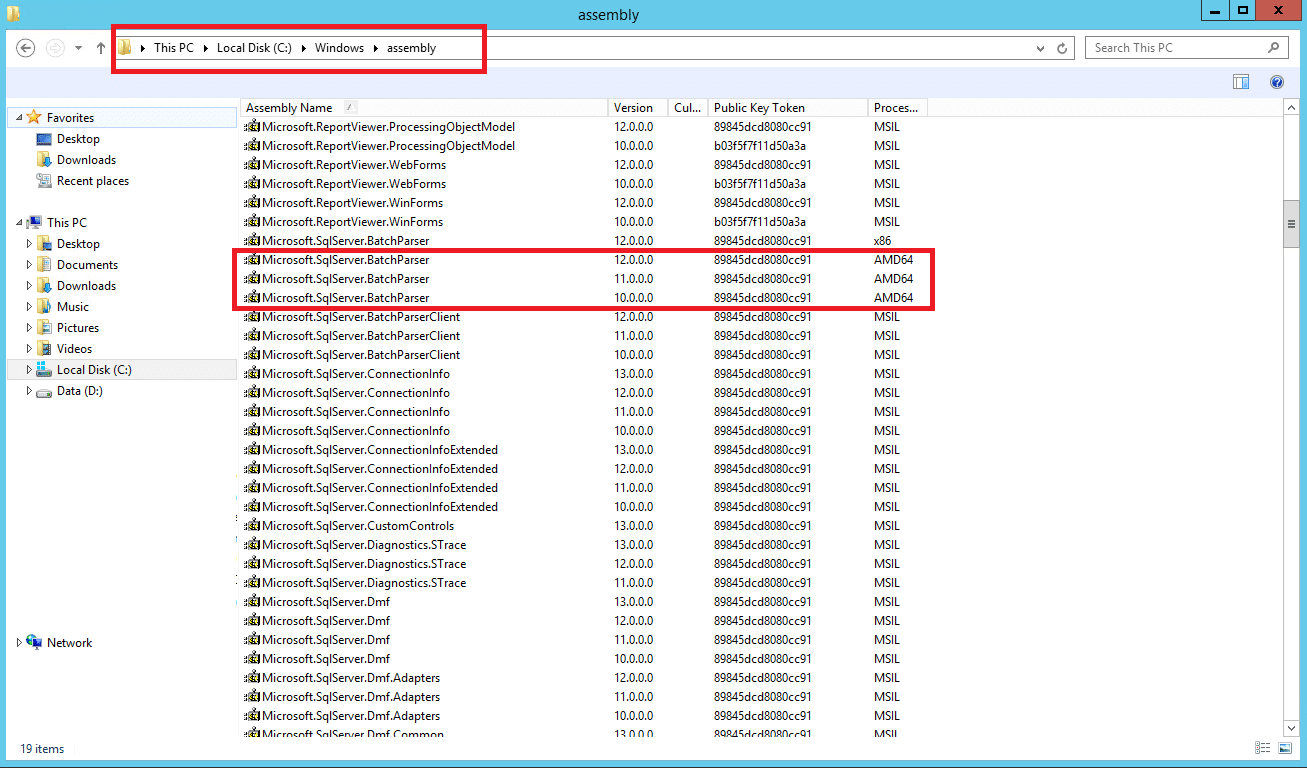Sort by Processor Architecture column header
The width and height of the screenshot is (1307, 768).
click(898, 107)
